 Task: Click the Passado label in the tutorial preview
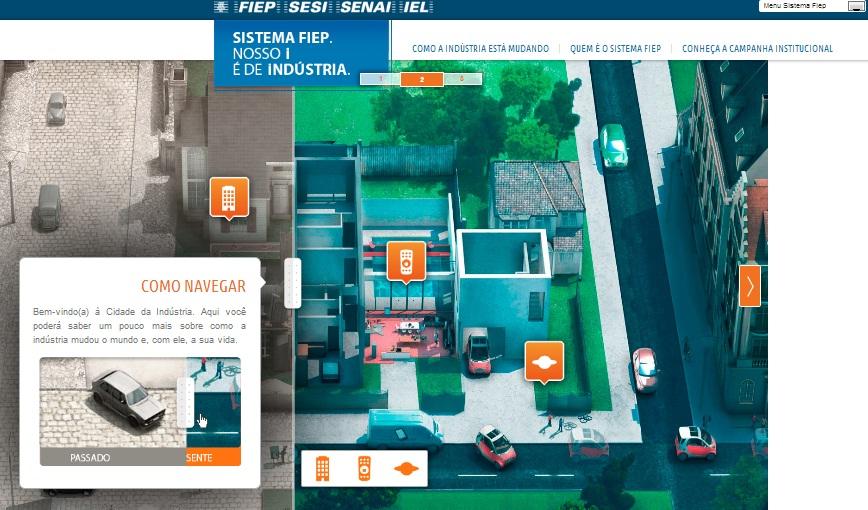[90, 457]
